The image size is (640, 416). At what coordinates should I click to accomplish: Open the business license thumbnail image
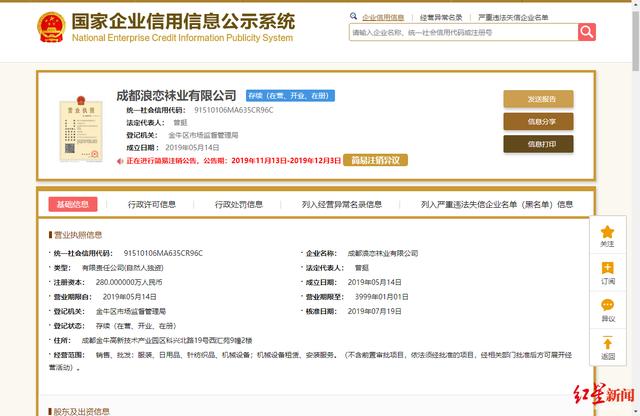81,129
